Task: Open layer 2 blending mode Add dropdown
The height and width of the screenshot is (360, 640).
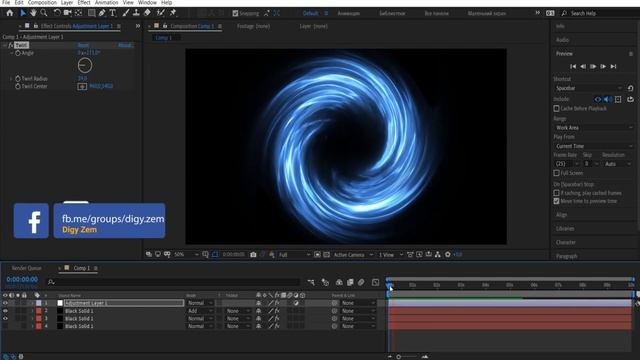Action: pyautogui.click(x=200, y=311)
